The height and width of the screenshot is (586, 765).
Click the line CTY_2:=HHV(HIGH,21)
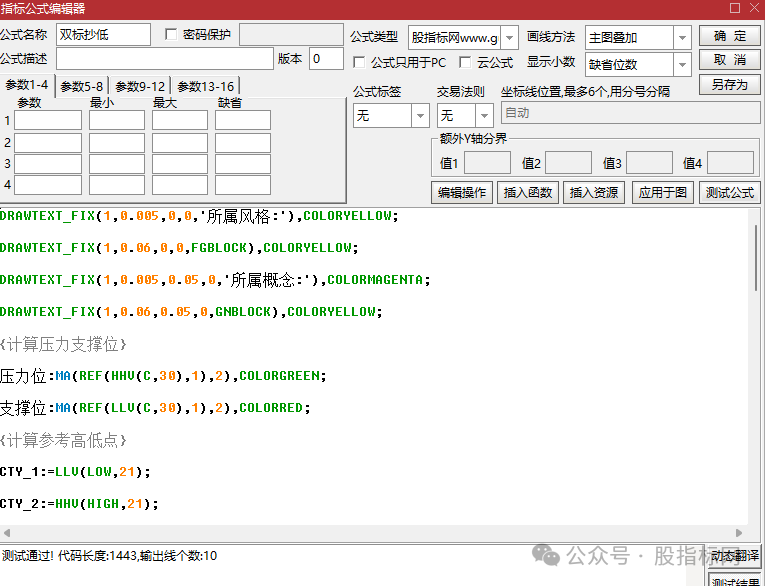click(x=79, y=504)
